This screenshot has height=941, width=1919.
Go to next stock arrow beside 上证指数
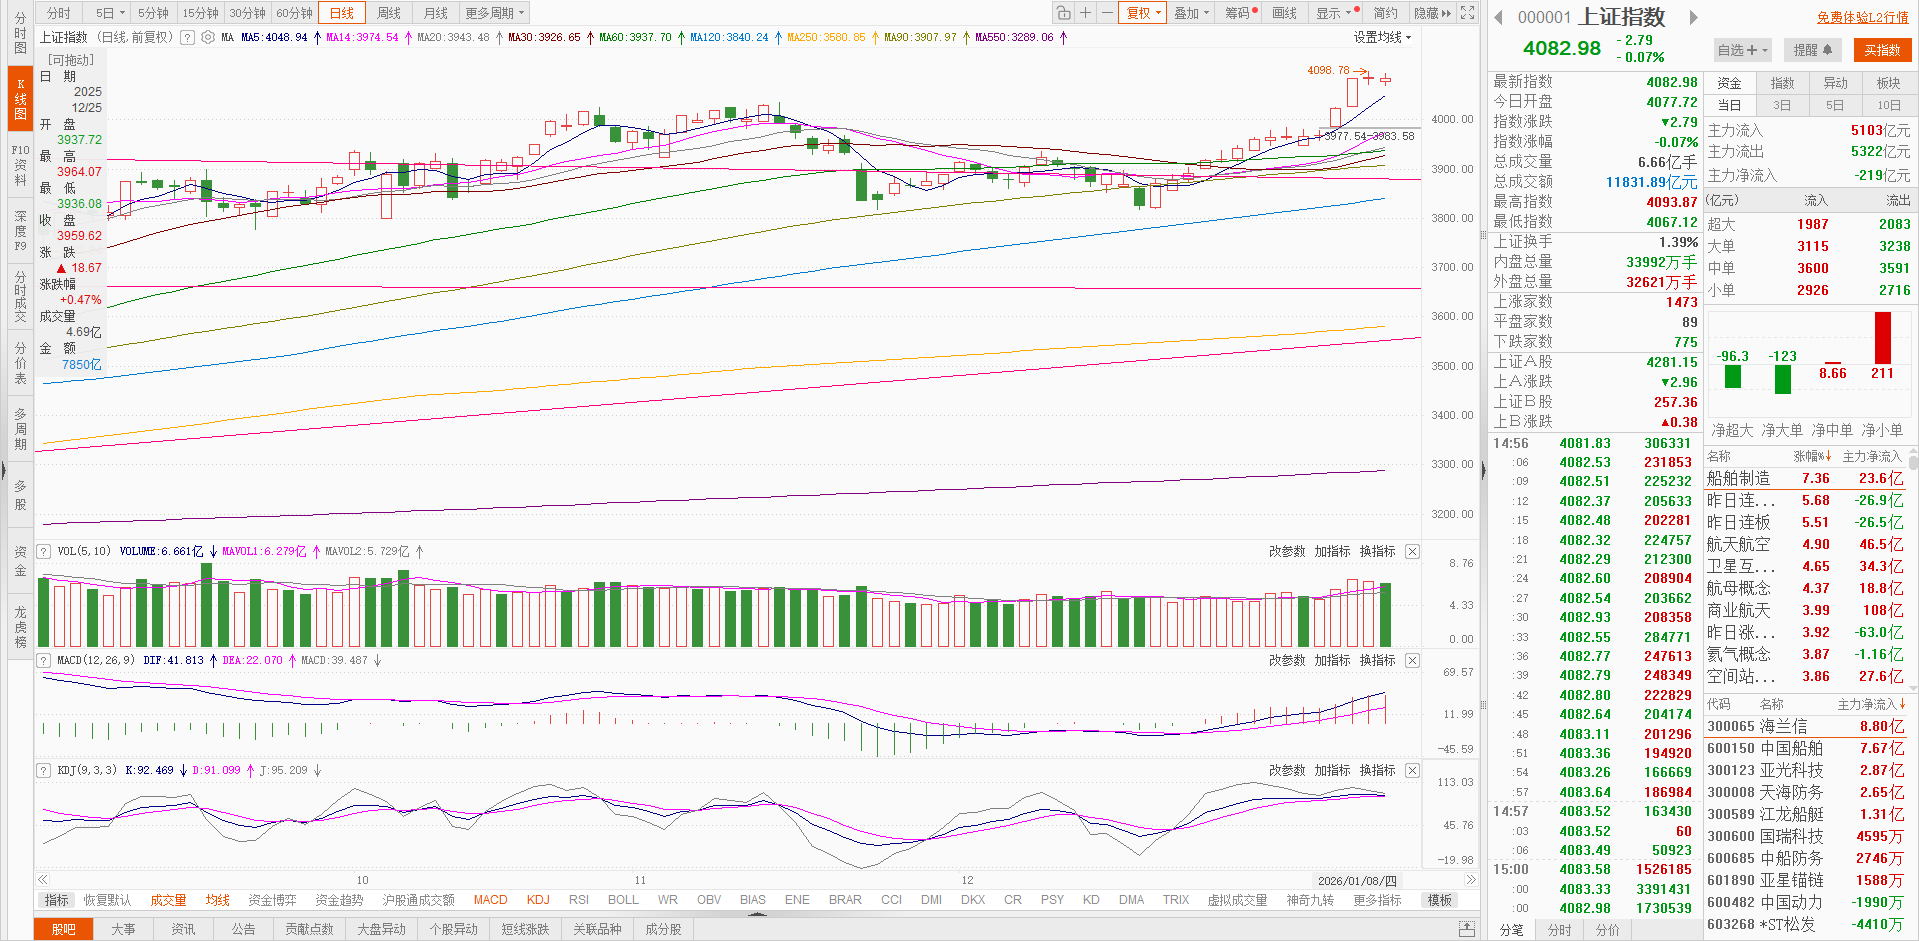1693,17
